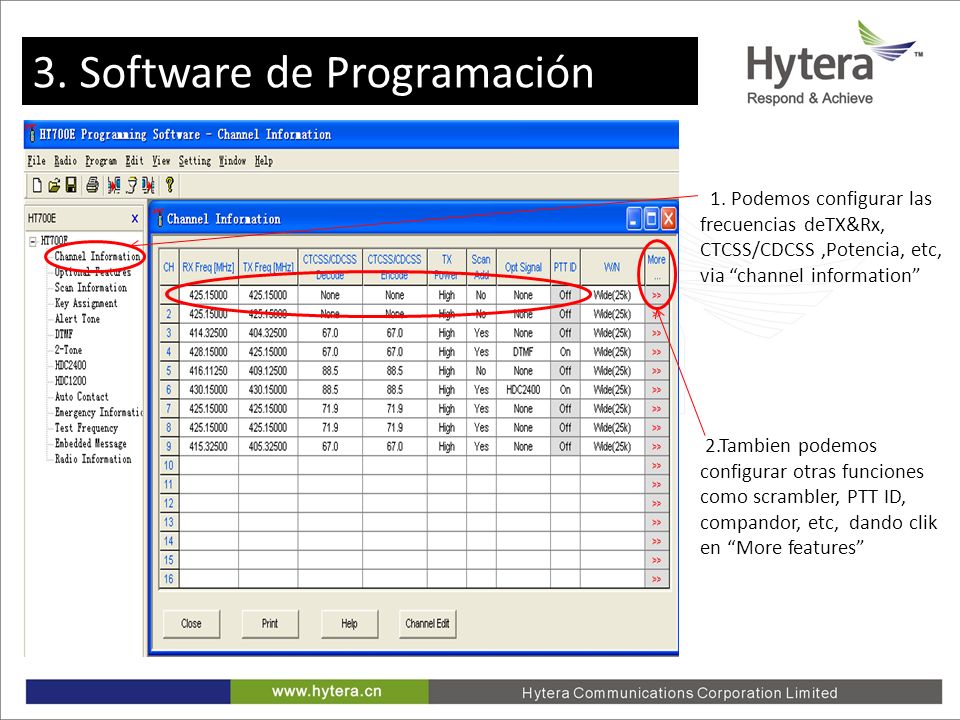Click More features arrow for channel 10
This screenshot has height=720, width=960.
(657, 466)
